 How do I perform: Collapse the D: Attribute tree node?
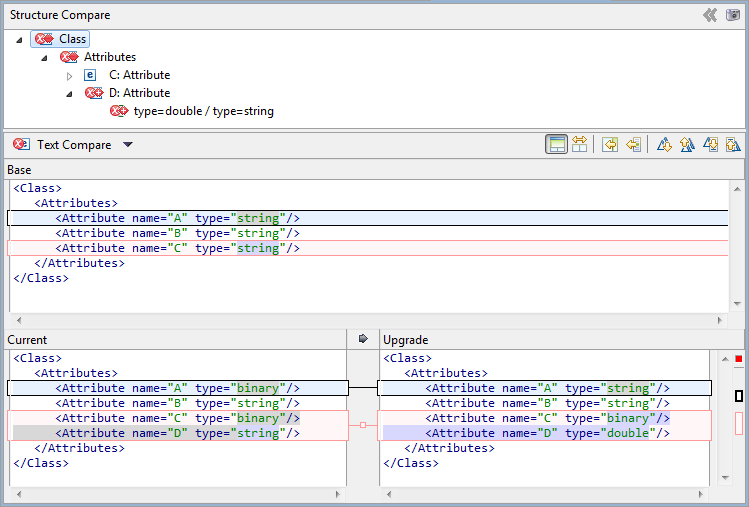point(69,93)
